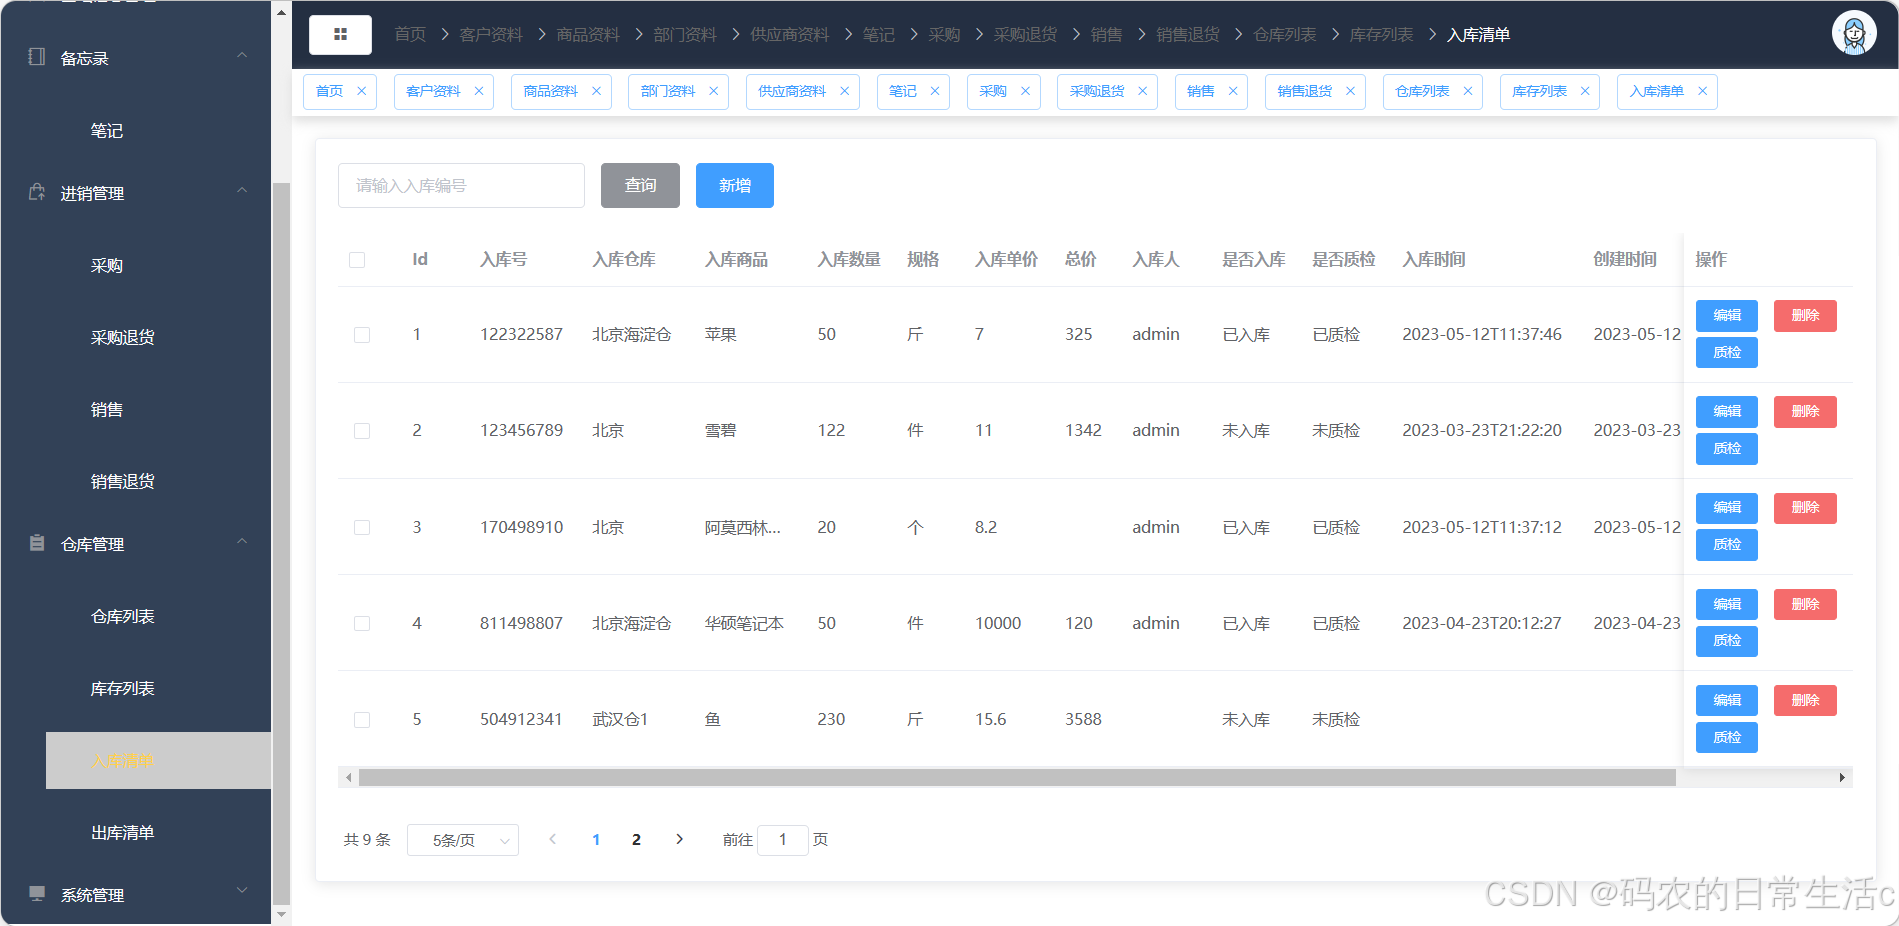This screenshot has height=926, width=1899.
Task: Open the 库存列表 tab
Action: (x=1538, y=91)
